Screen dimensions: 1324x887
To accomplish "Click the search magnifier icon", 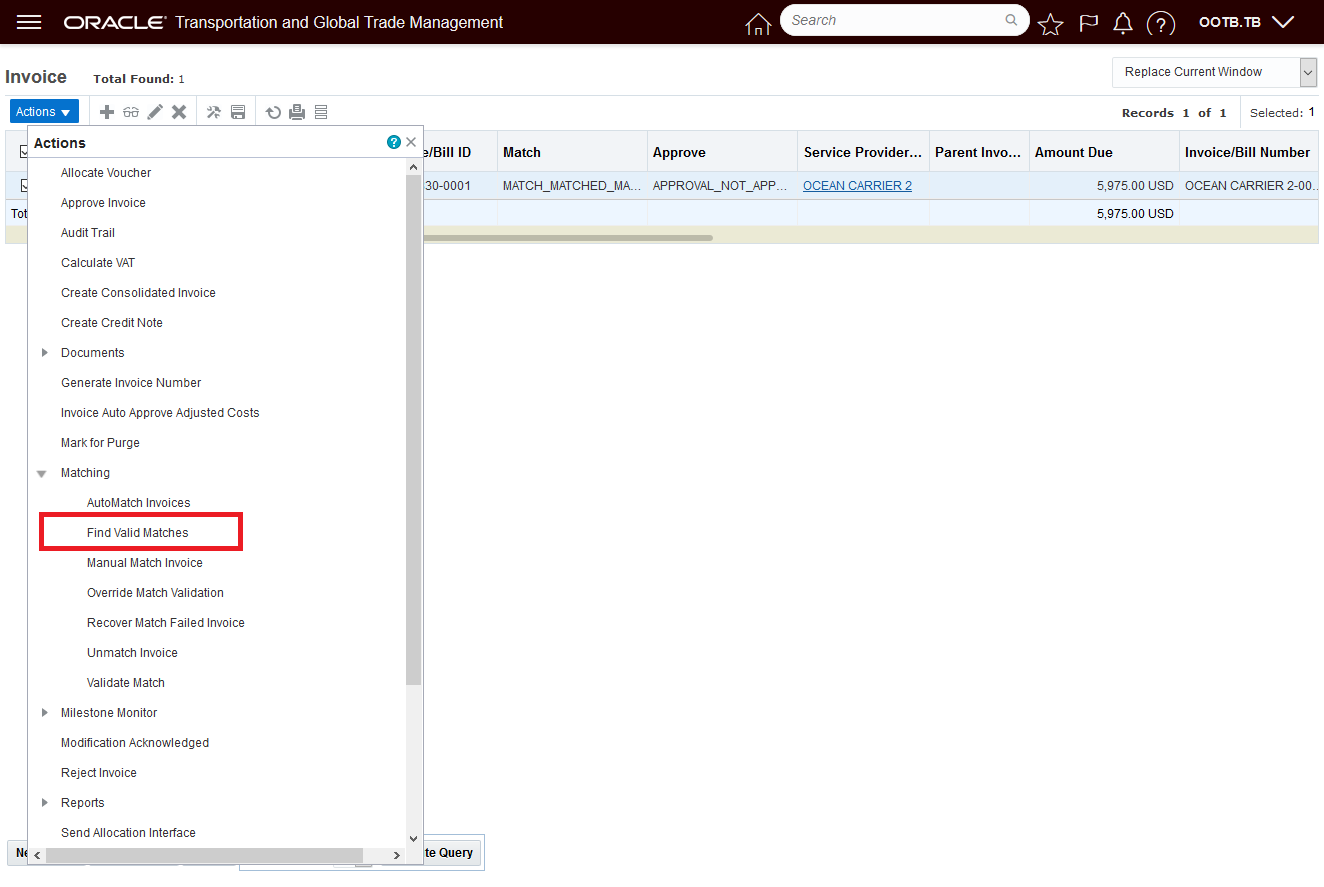I will click(1011, 20).
